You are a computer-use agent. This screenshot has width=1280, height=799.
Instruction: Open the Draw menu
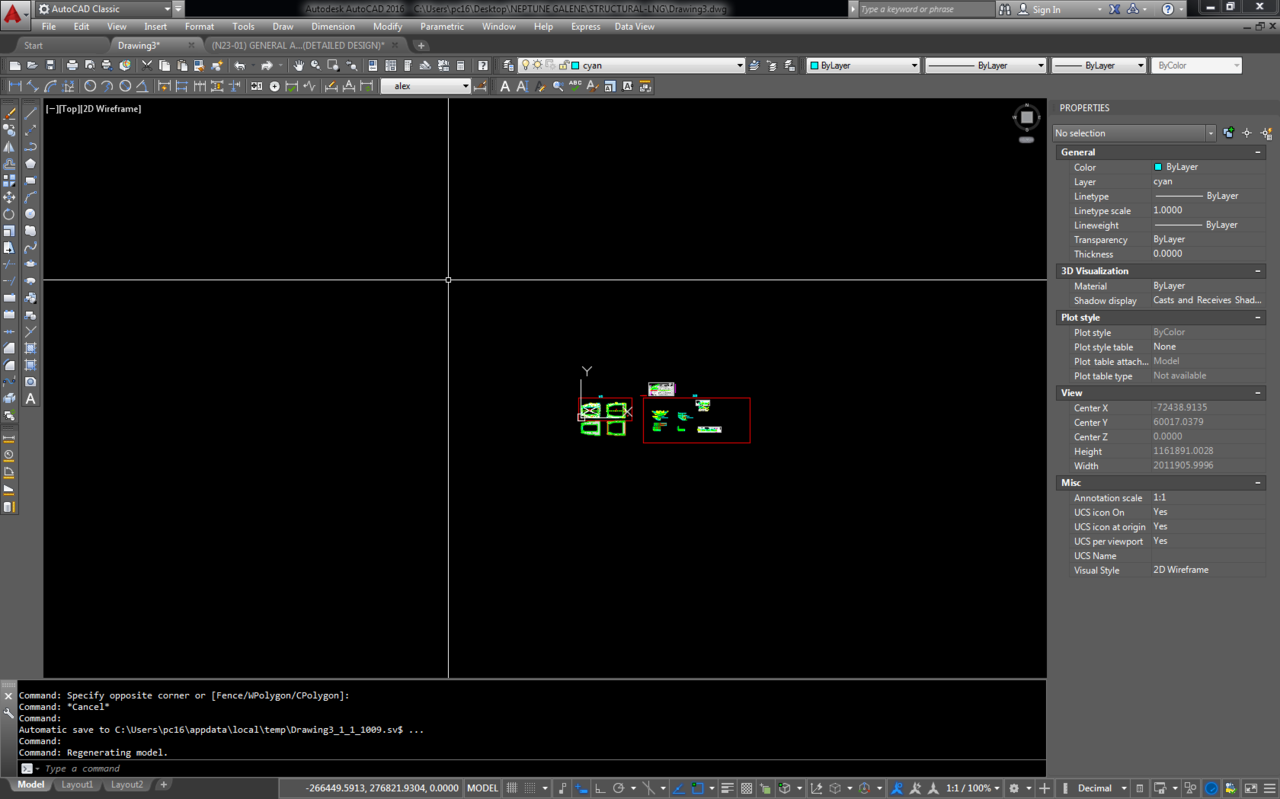coord(283,27)
